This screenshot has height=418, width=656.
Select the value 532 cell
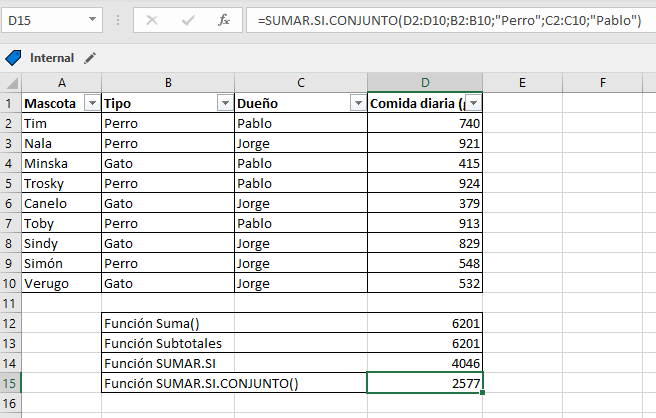point(425,283)
